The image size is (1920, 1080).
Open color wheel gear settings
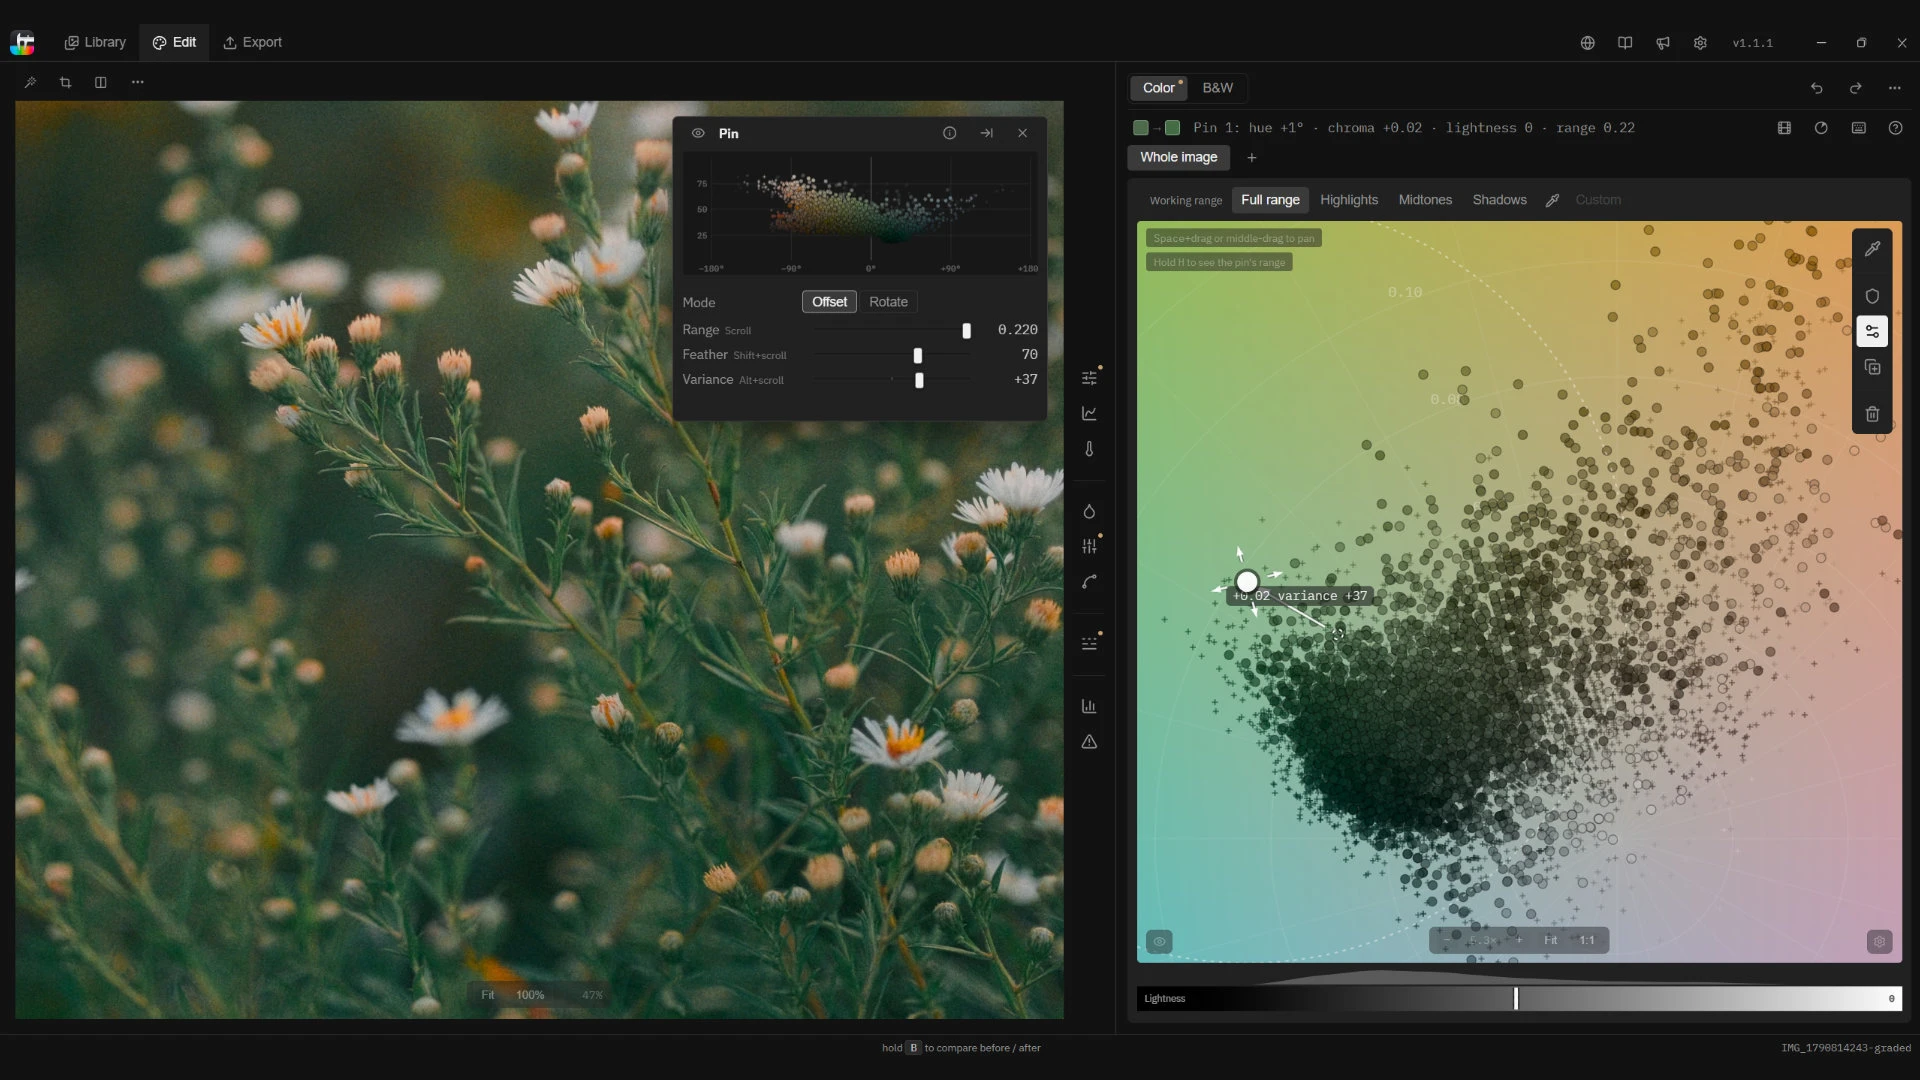pos(1879,941)
